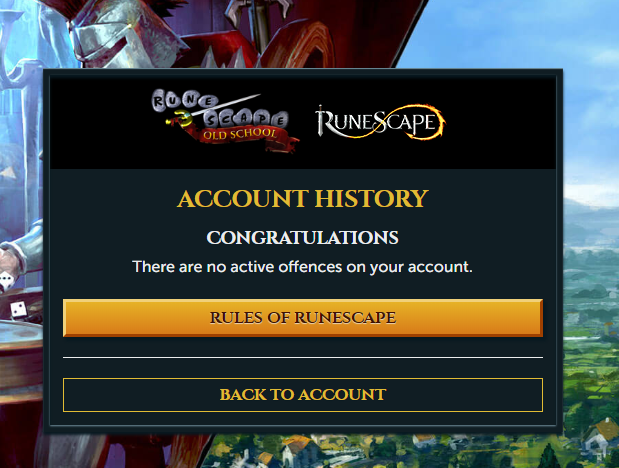Click the no active offences message
Image resolution: width=619 pixels, height=468 pixels.
[303, 267]
